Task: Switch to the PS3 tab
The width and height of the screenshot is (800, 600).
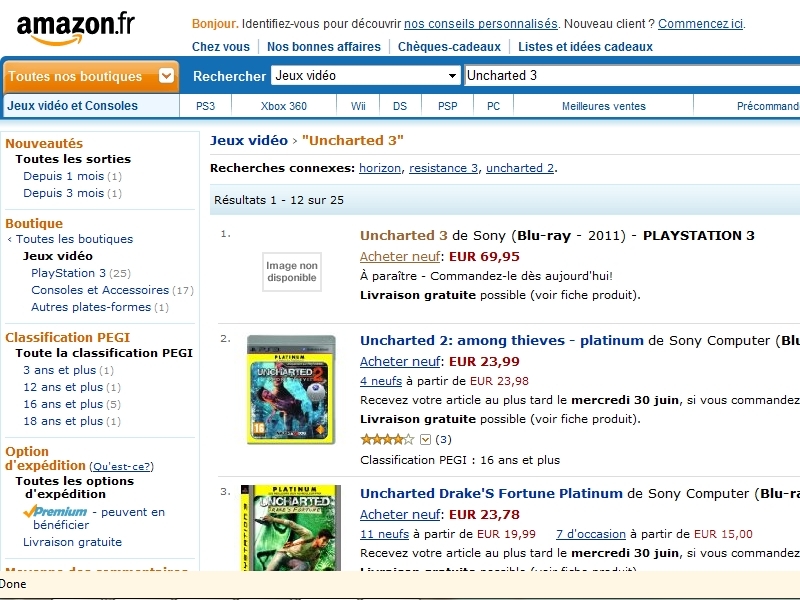Action: pos(206,106)
